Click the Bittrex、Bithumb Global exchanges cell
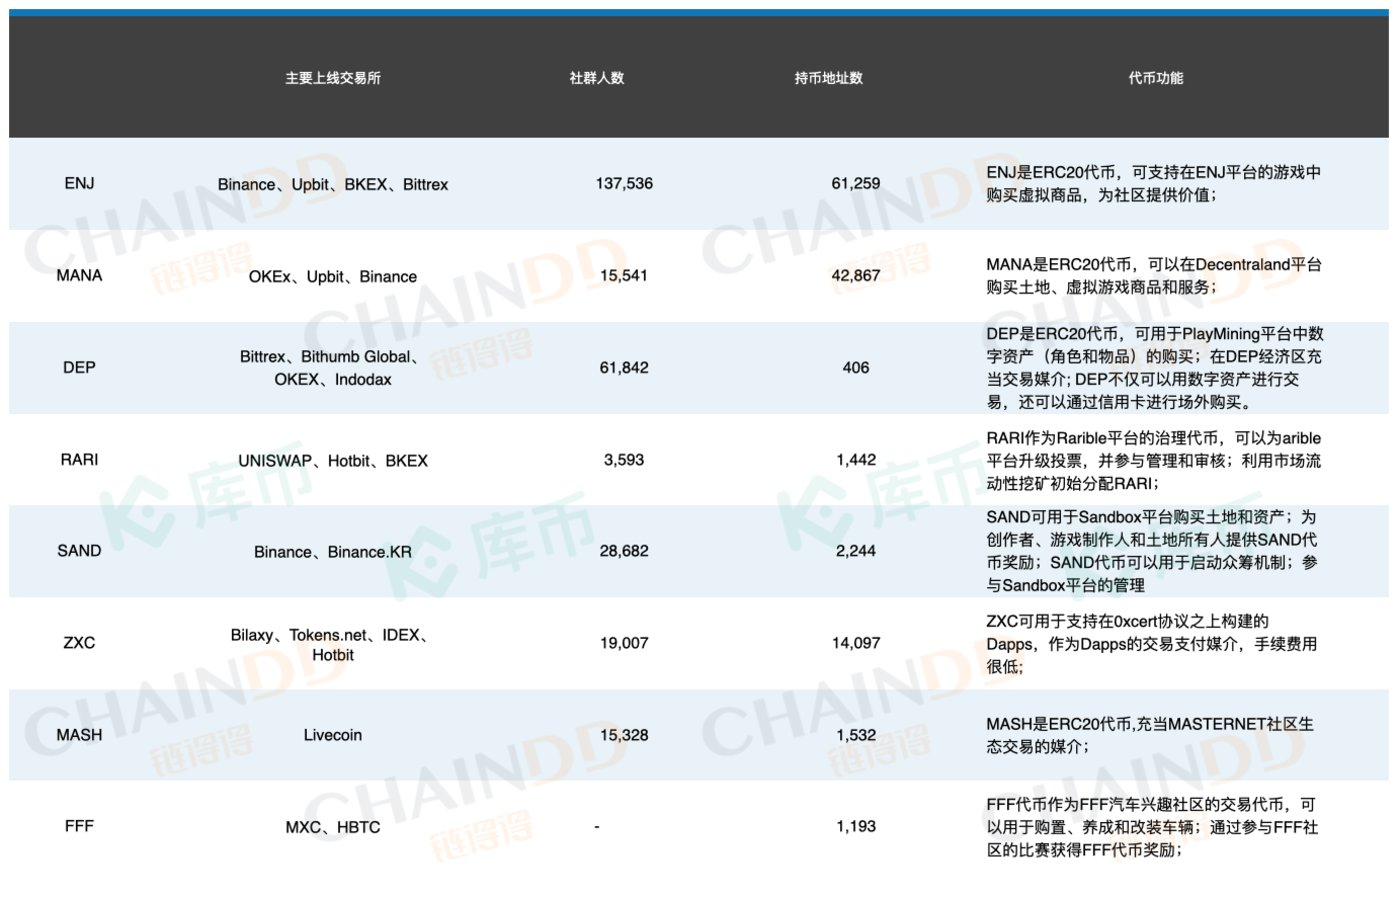The image size is (1399, 899). [x=333, y=368]
